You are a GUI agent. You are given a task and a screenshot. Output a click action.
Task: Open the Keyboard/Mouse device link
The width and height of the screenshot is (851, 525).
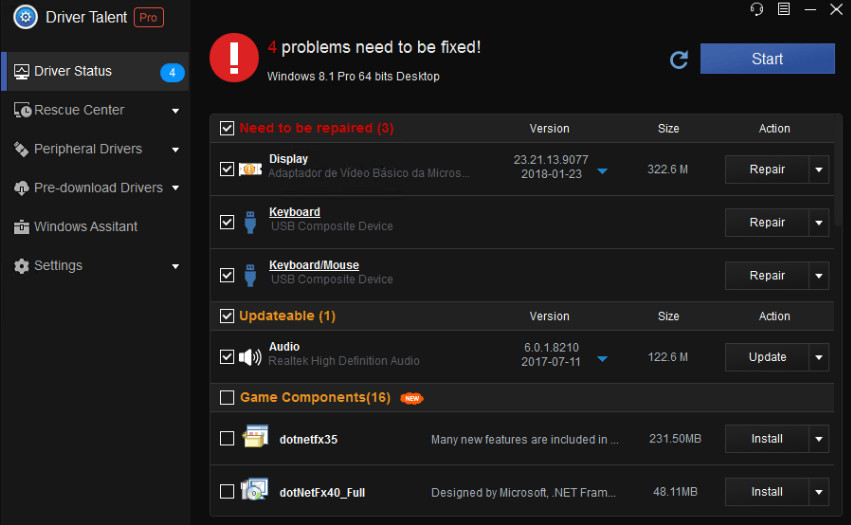pyautogui.click(x=314, y=265)
